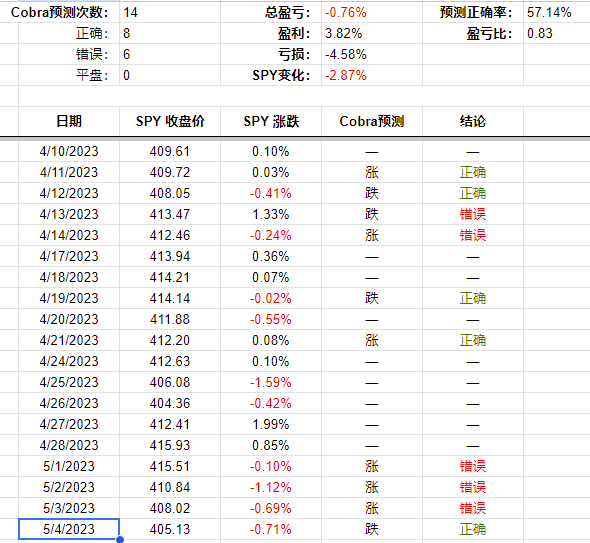Select closing price 413.47 cell

(x=170, y=214)
